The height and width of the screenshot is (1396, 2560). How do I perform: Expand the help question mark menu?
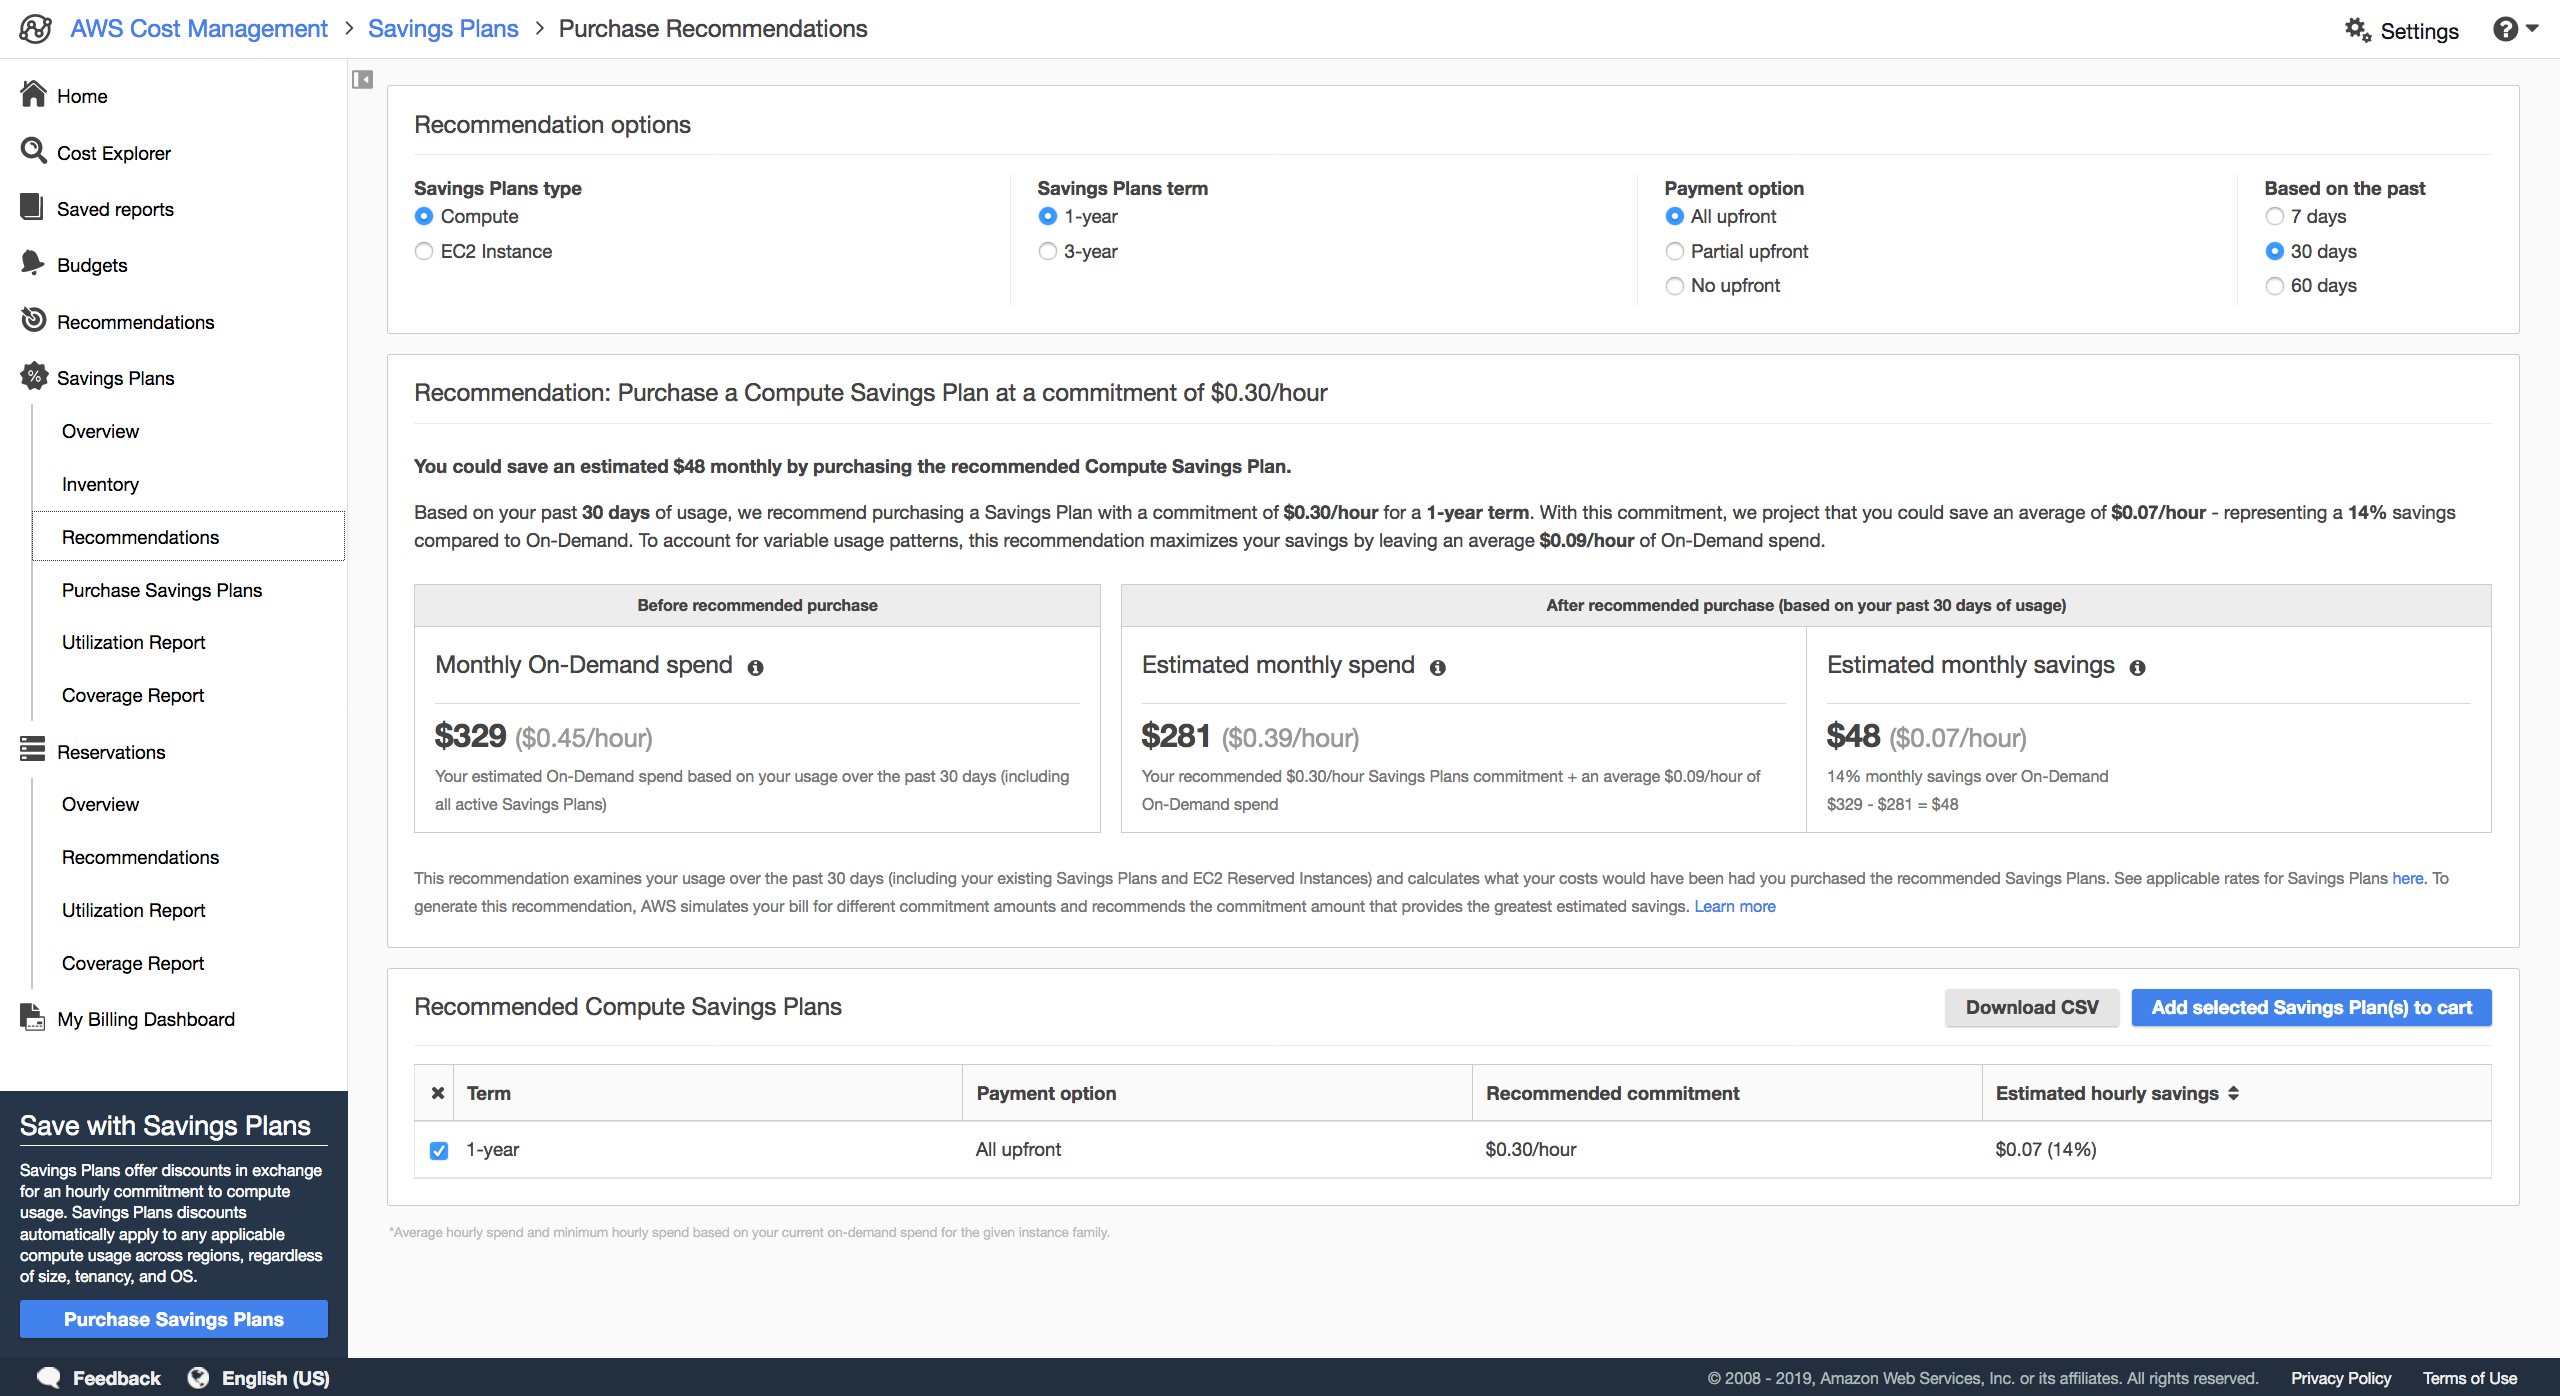2514,29
